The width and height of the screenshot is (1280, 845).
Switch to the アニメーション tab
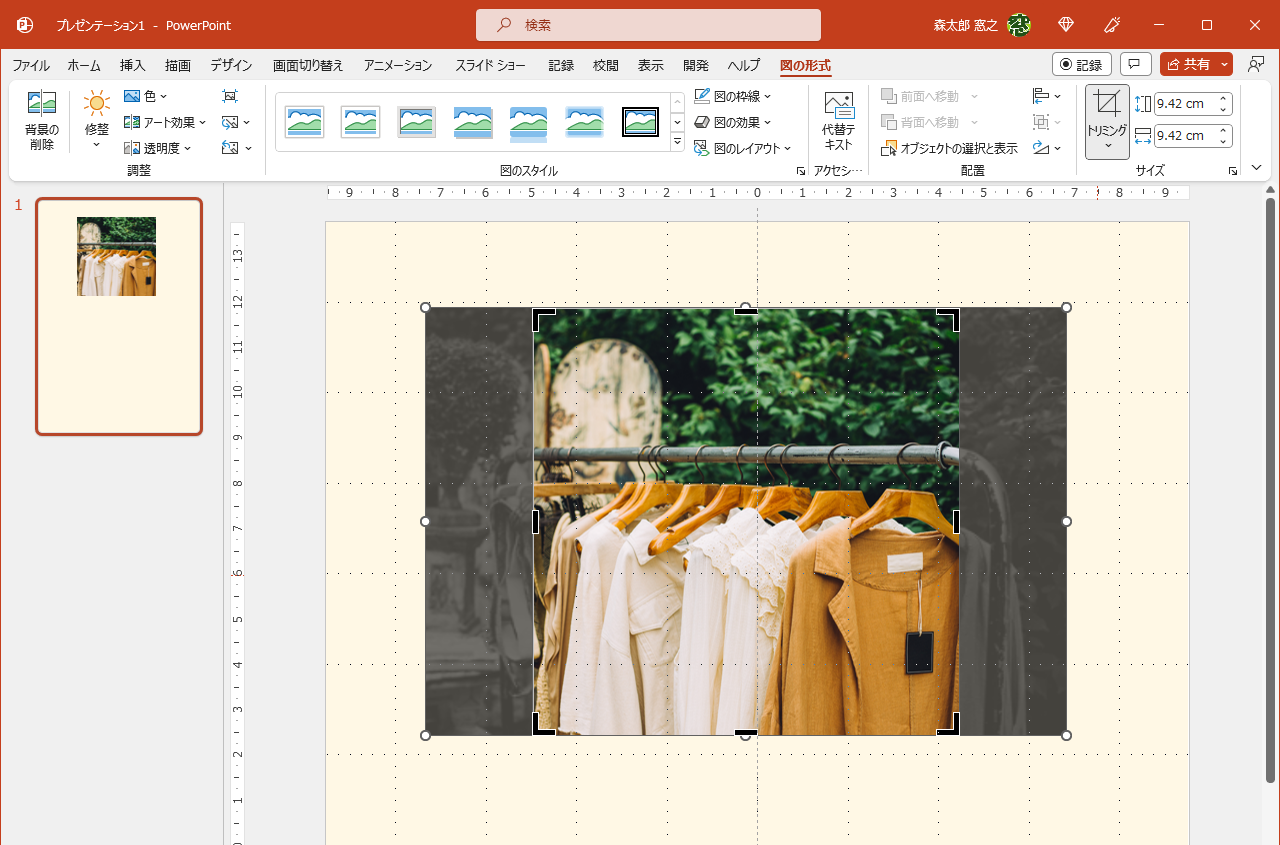[398, 65]
